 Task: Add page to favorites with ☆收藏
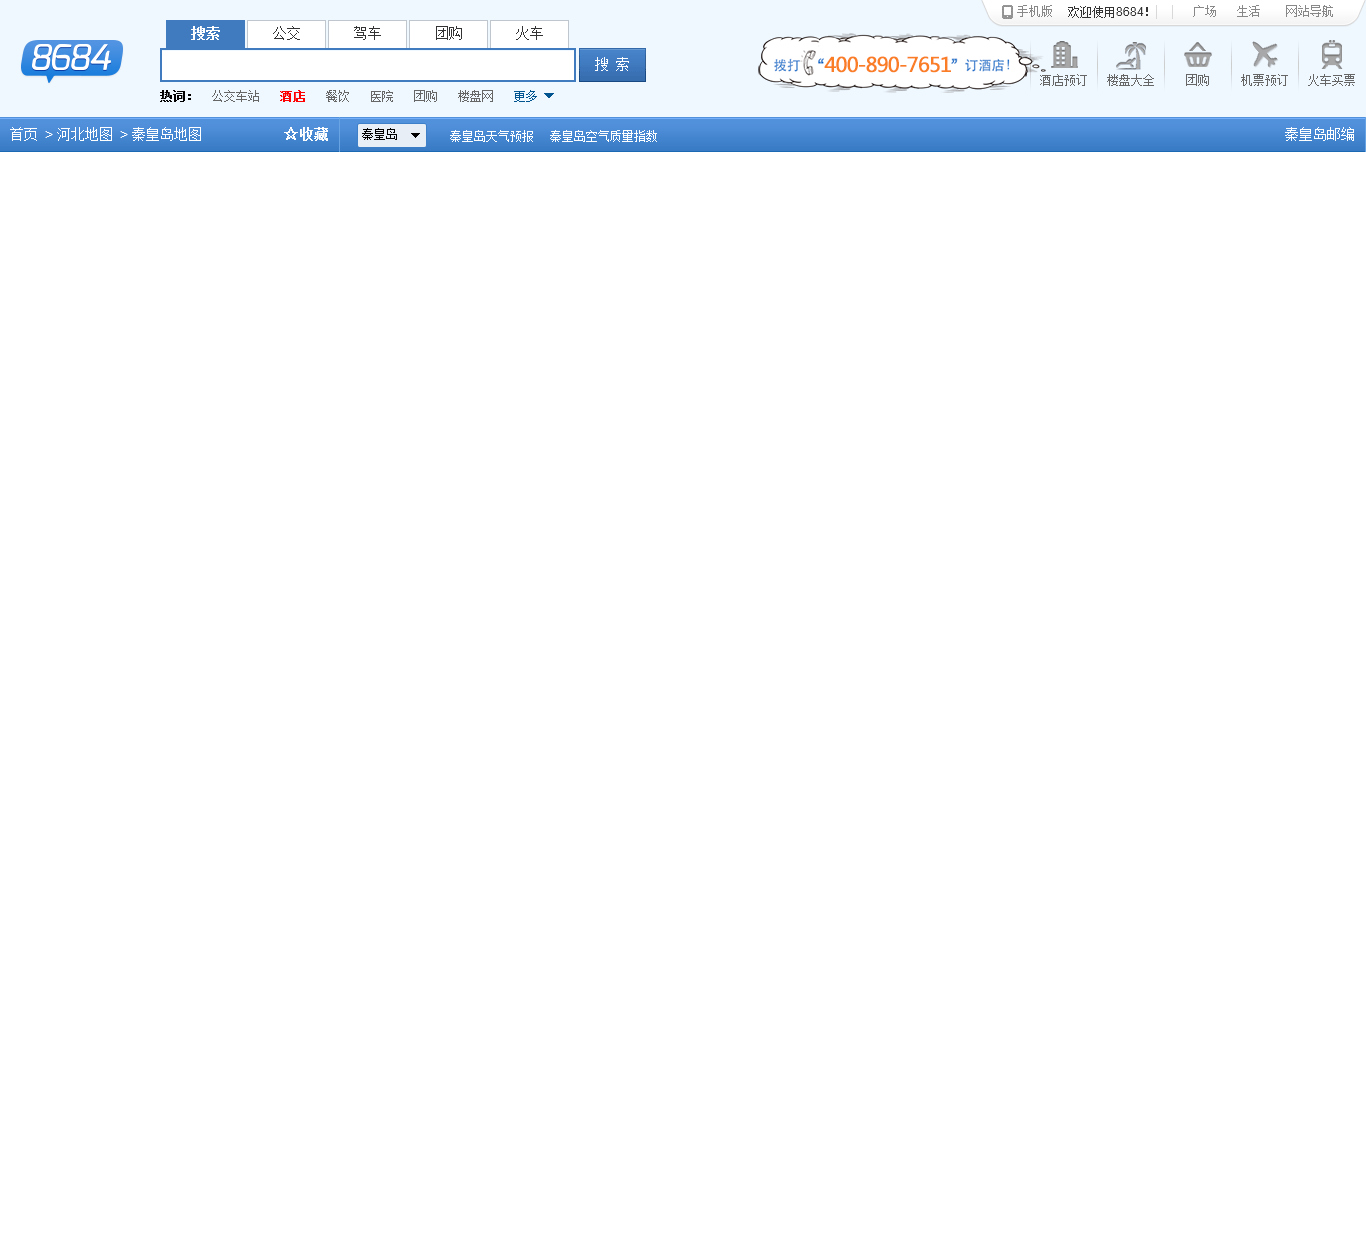(x=306, y=134)
